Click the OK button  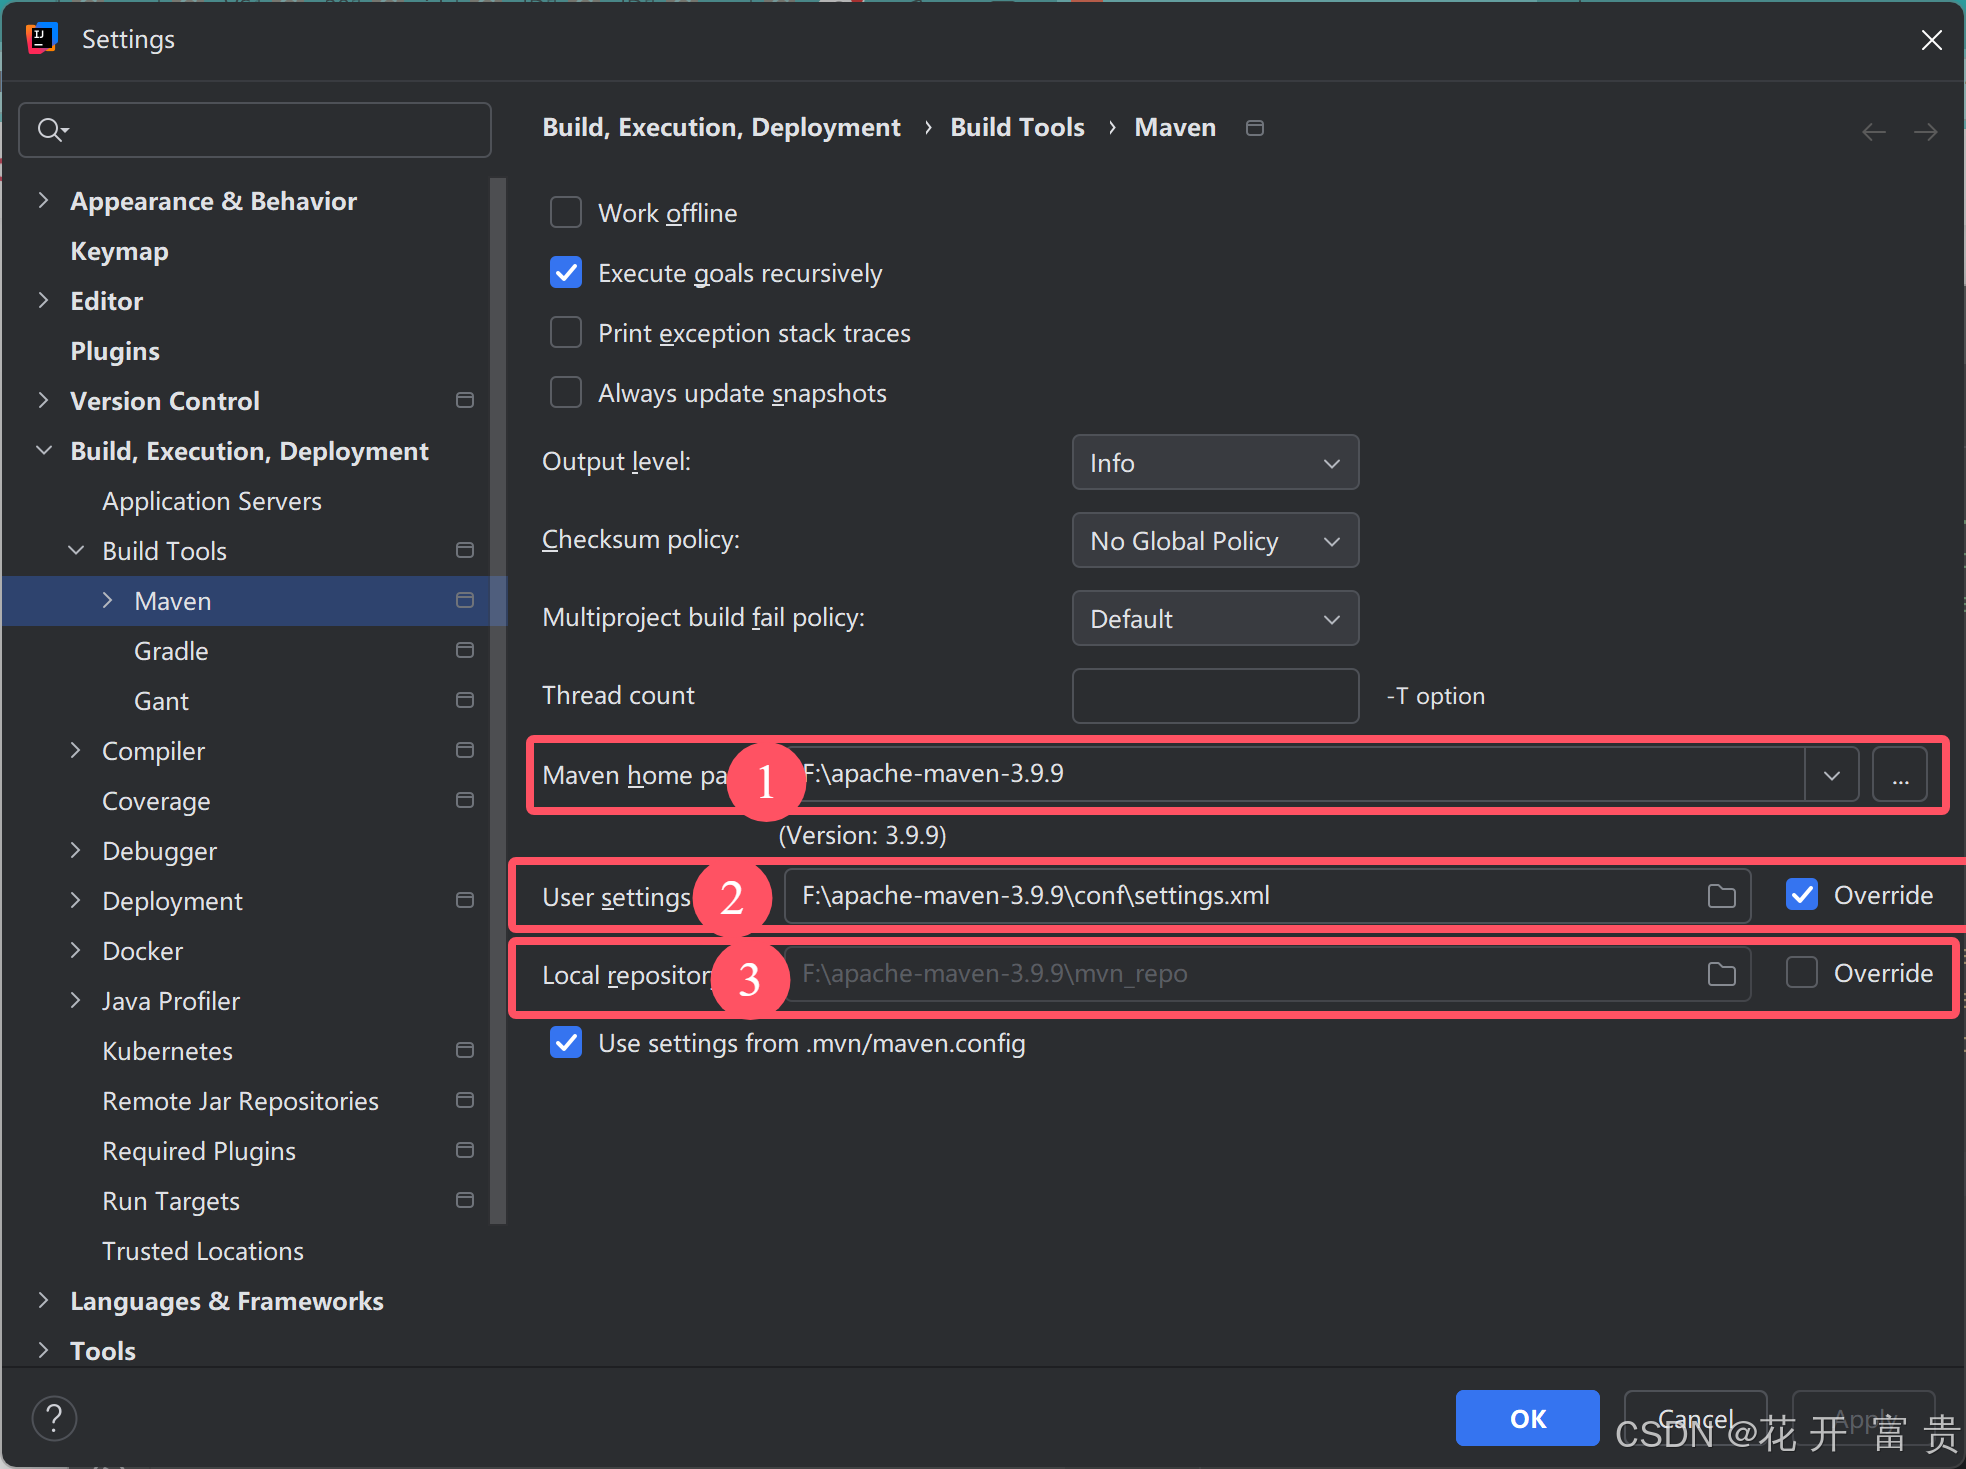click(x=1526, y=1418)
